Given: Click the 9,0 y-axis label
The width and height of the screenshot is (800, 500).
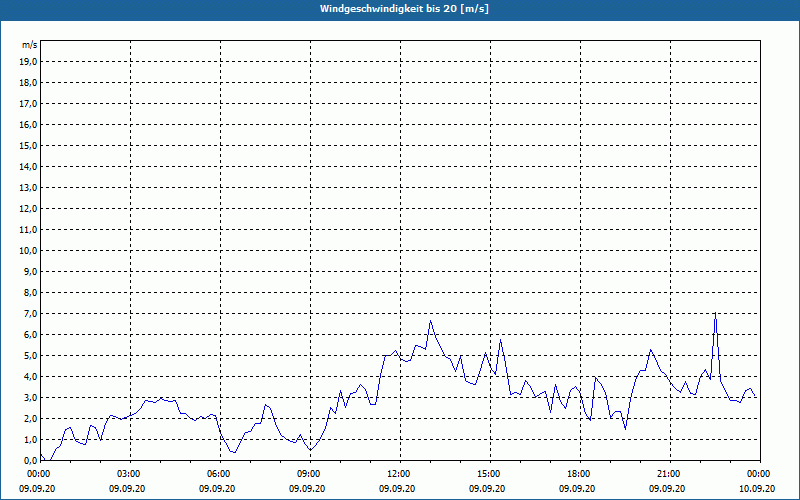Looking at the screenshot, I should point(30,271).
